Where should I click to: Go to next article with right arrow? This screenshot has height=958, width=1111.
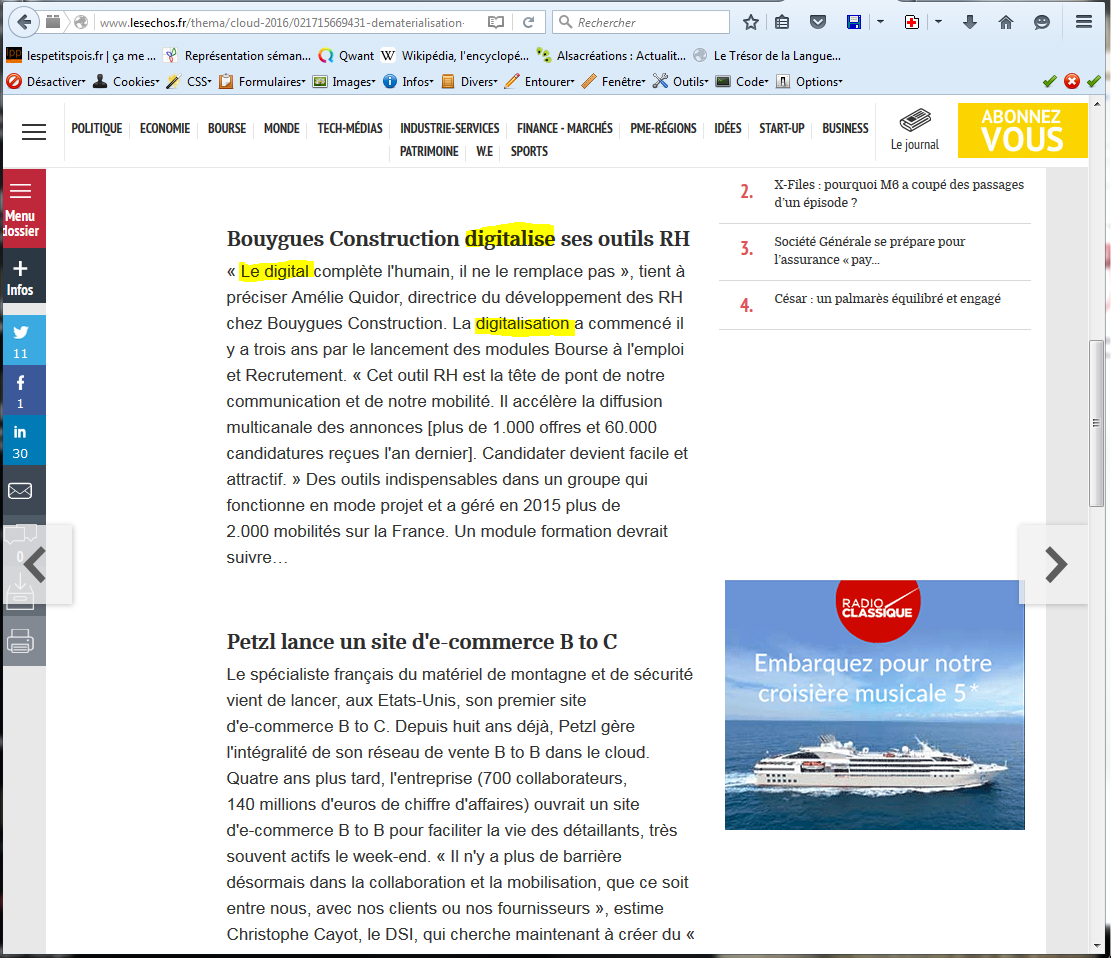click(x=1055, y=565)
